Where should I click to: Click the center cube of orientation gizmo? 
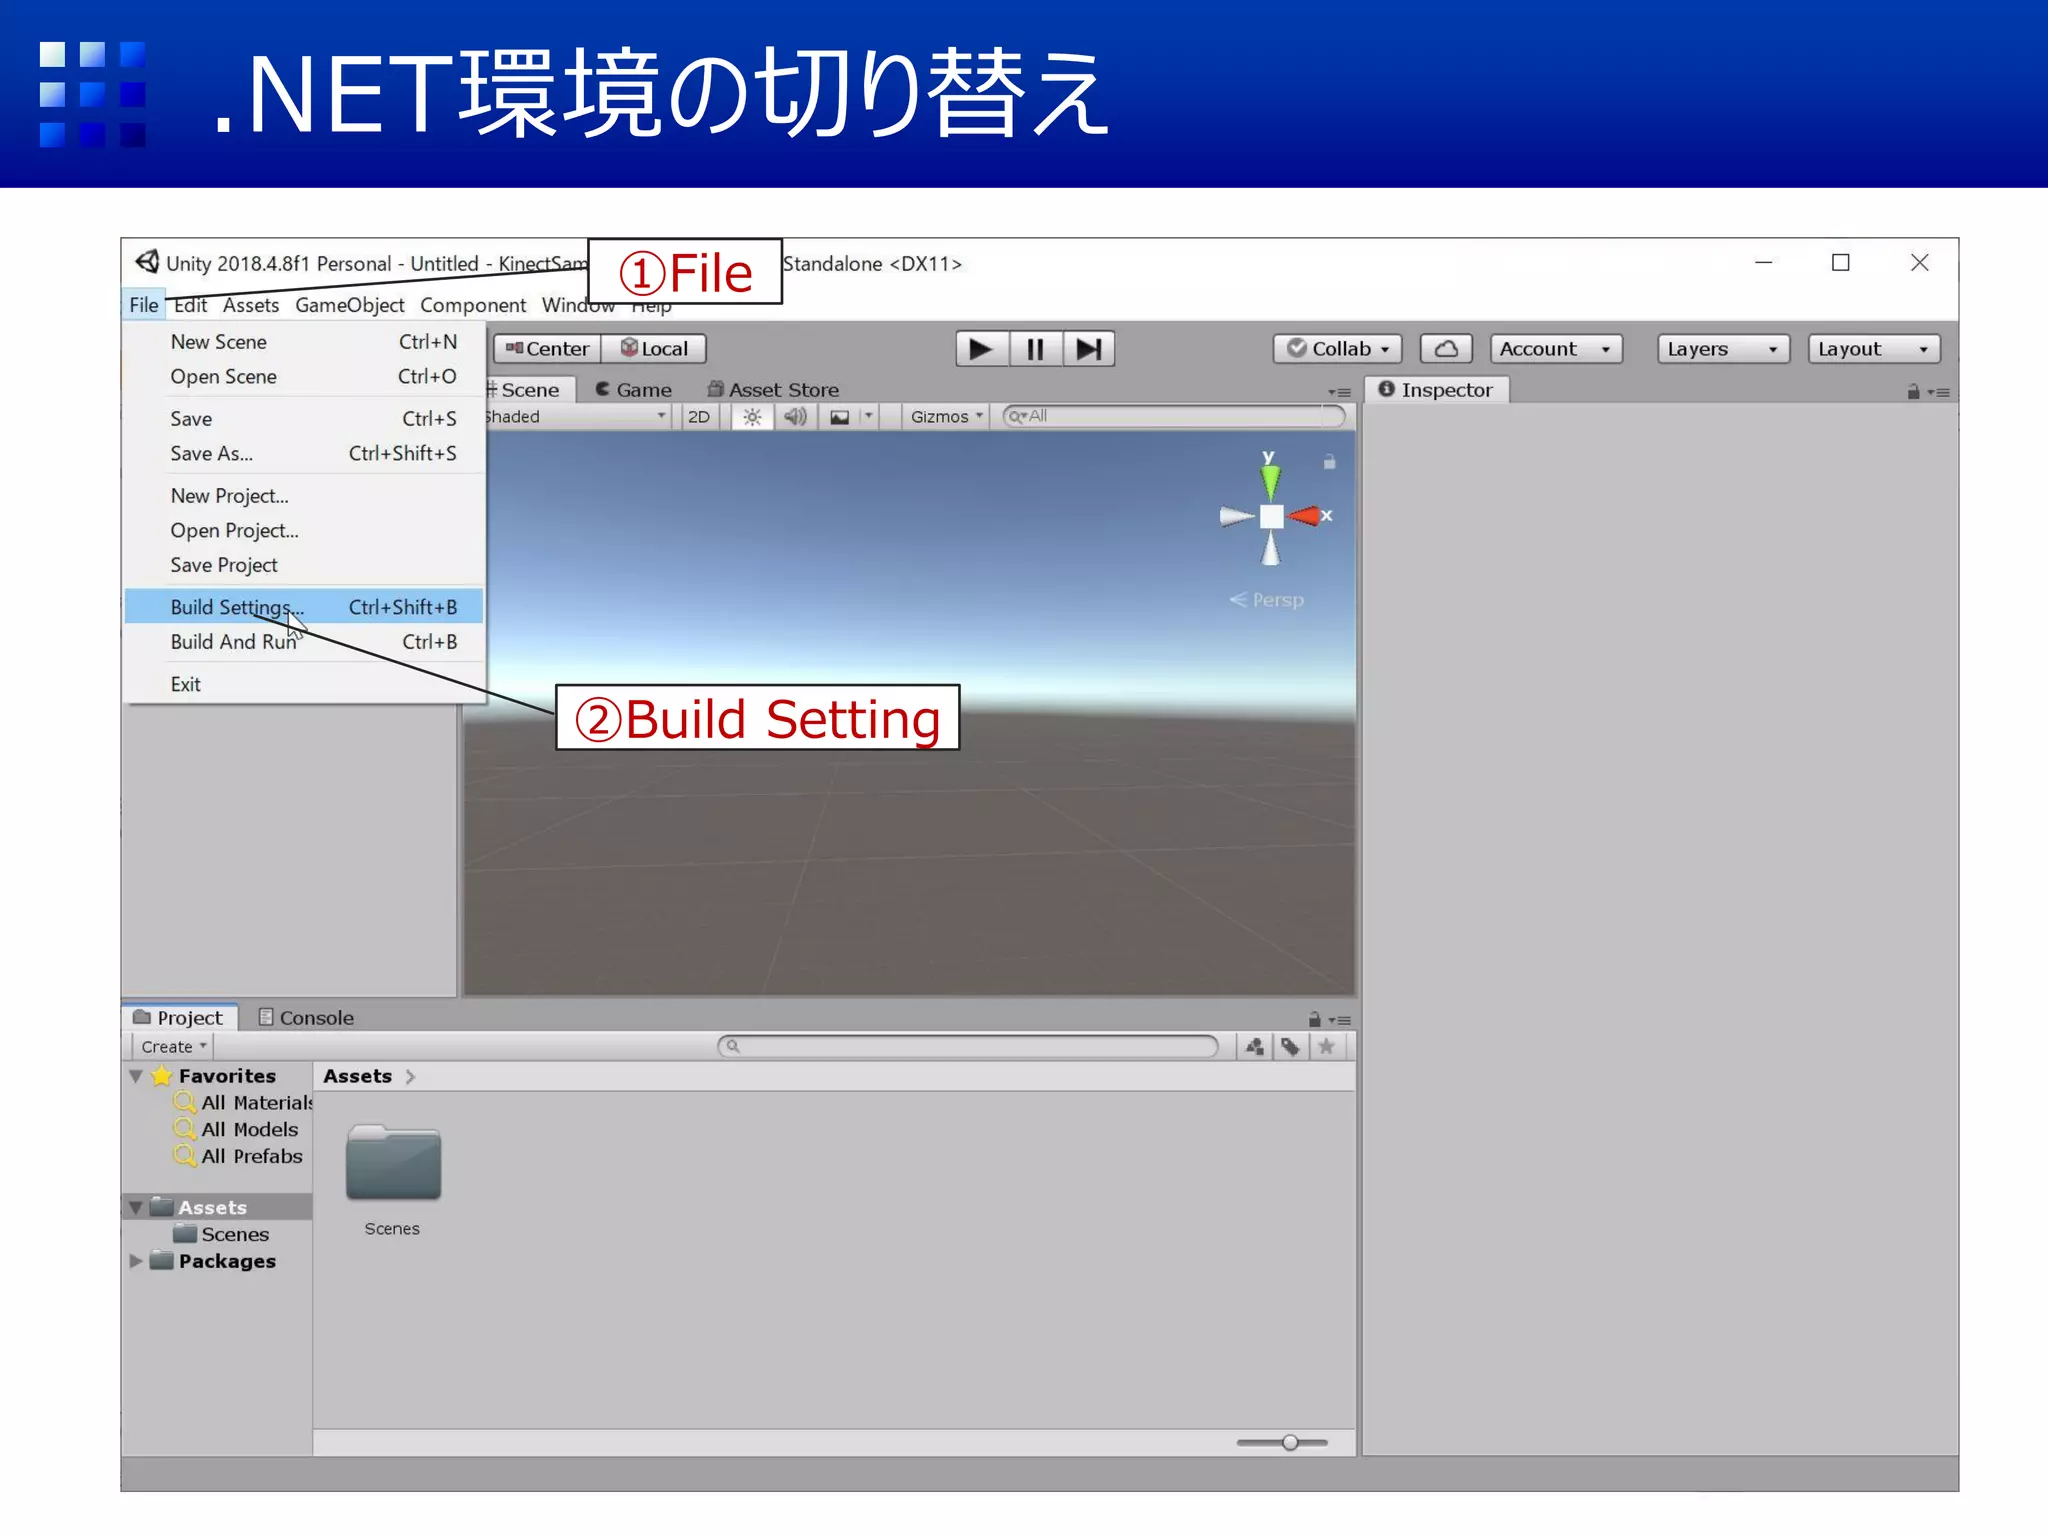point(1271,516)
